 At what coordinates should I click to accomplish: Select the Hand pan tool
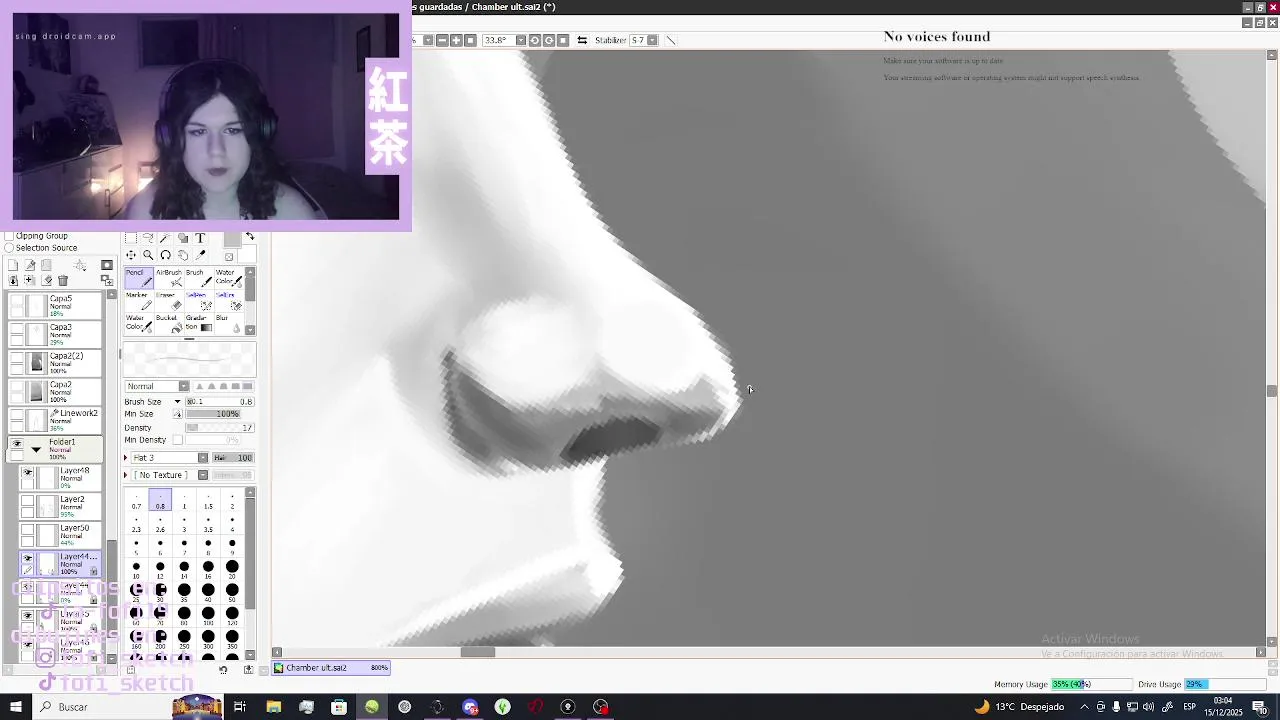183,255
